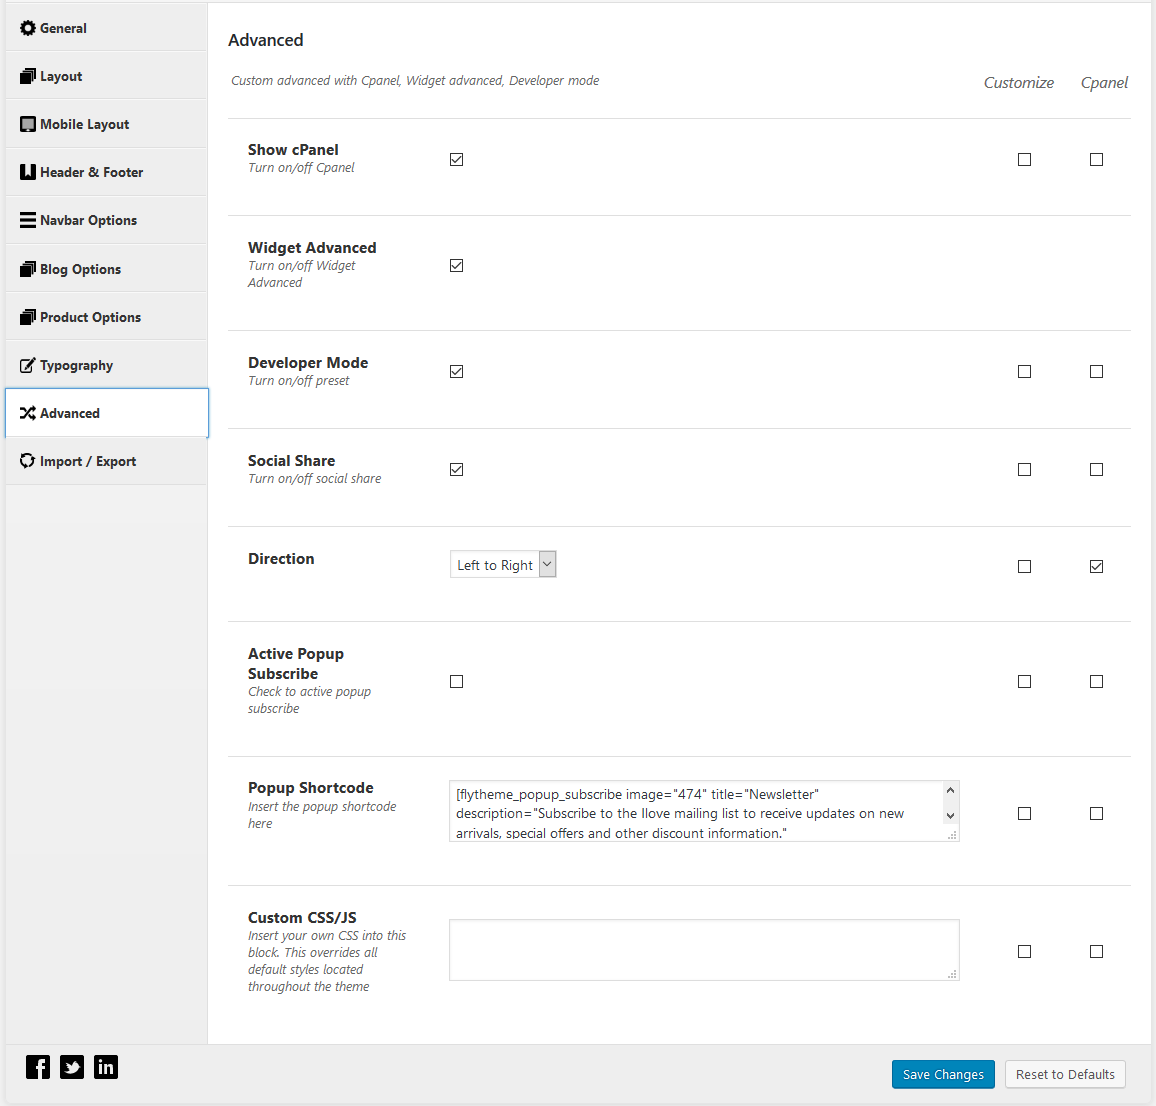Image resolution: width=1156 pixels, height=1106 pixels.
Task: Click the Popup Shortcode scroll up arrow
Action: coord(950,790)
